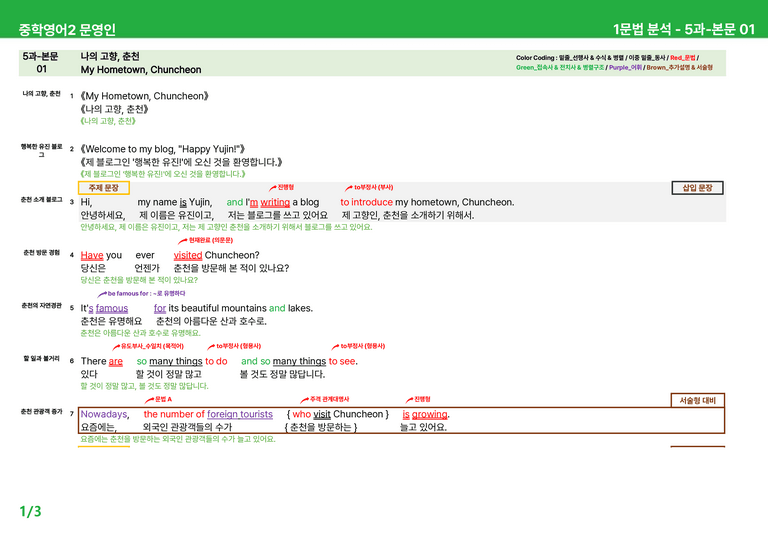Click the 'be famous for : ~로 유명하다' note

click(x=142, y=293)
